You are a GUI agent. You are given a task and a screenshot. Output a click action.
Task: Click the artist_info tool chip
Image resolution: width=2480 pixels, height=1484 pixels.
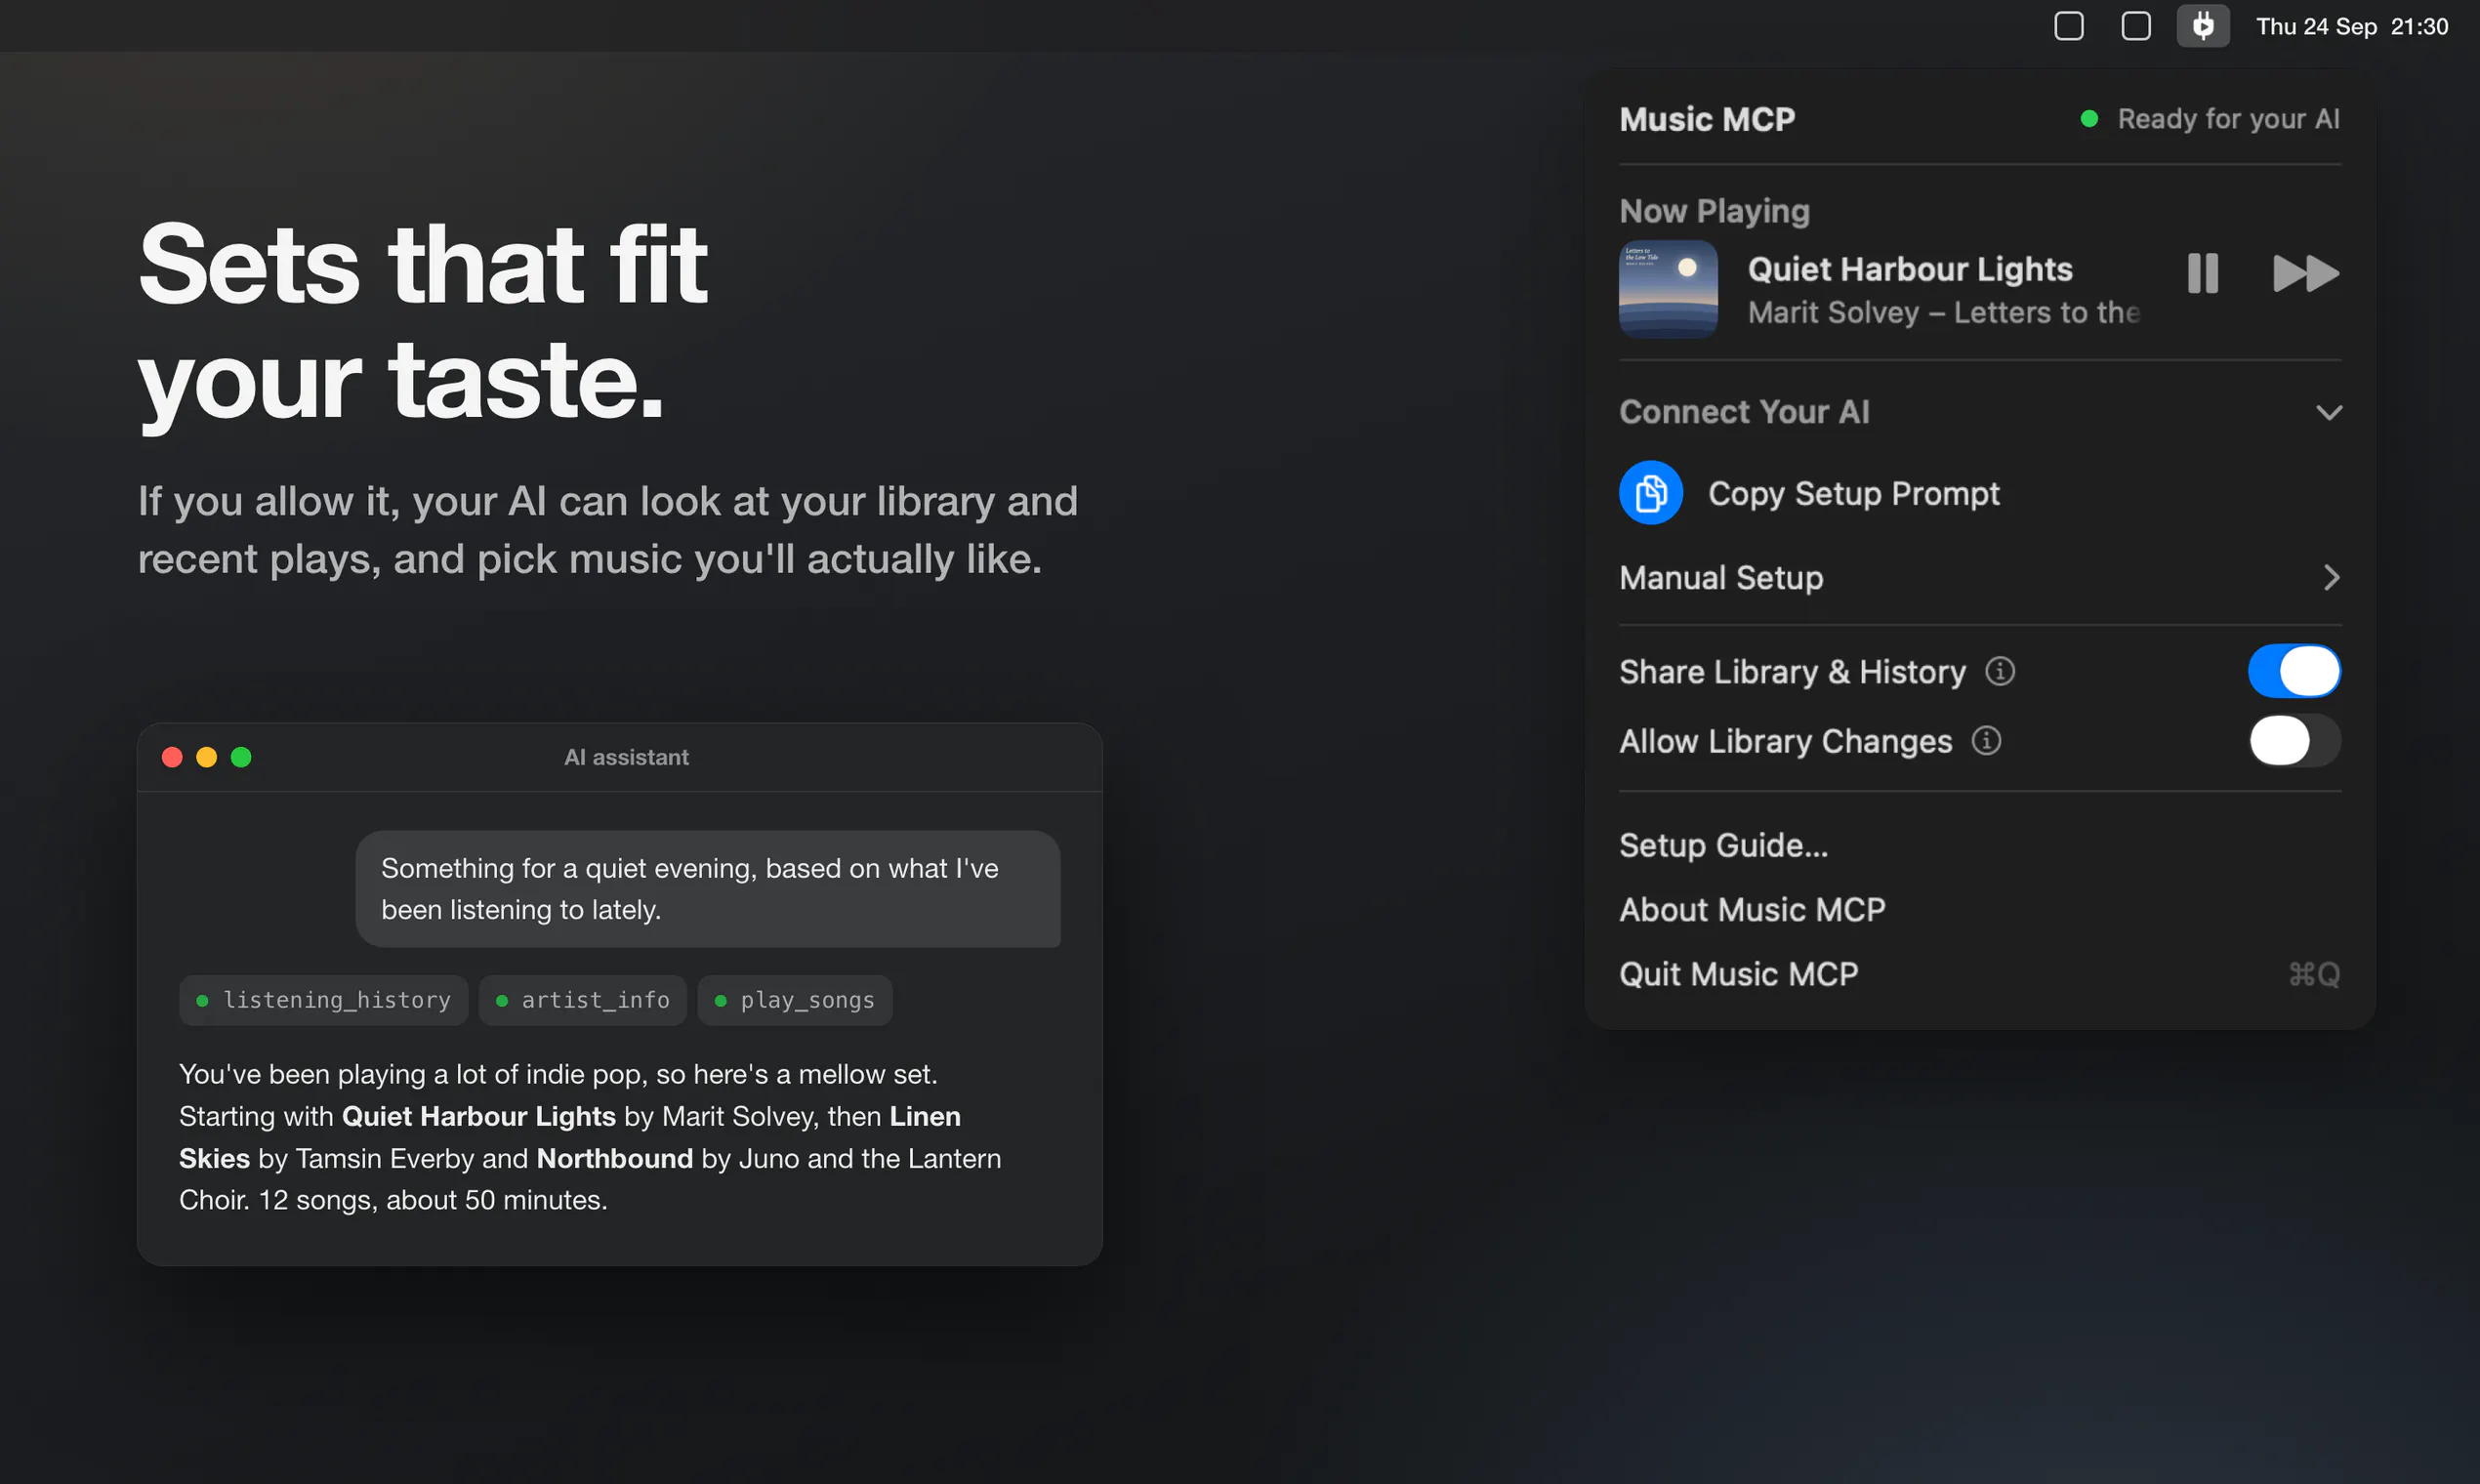(583, 1000)
